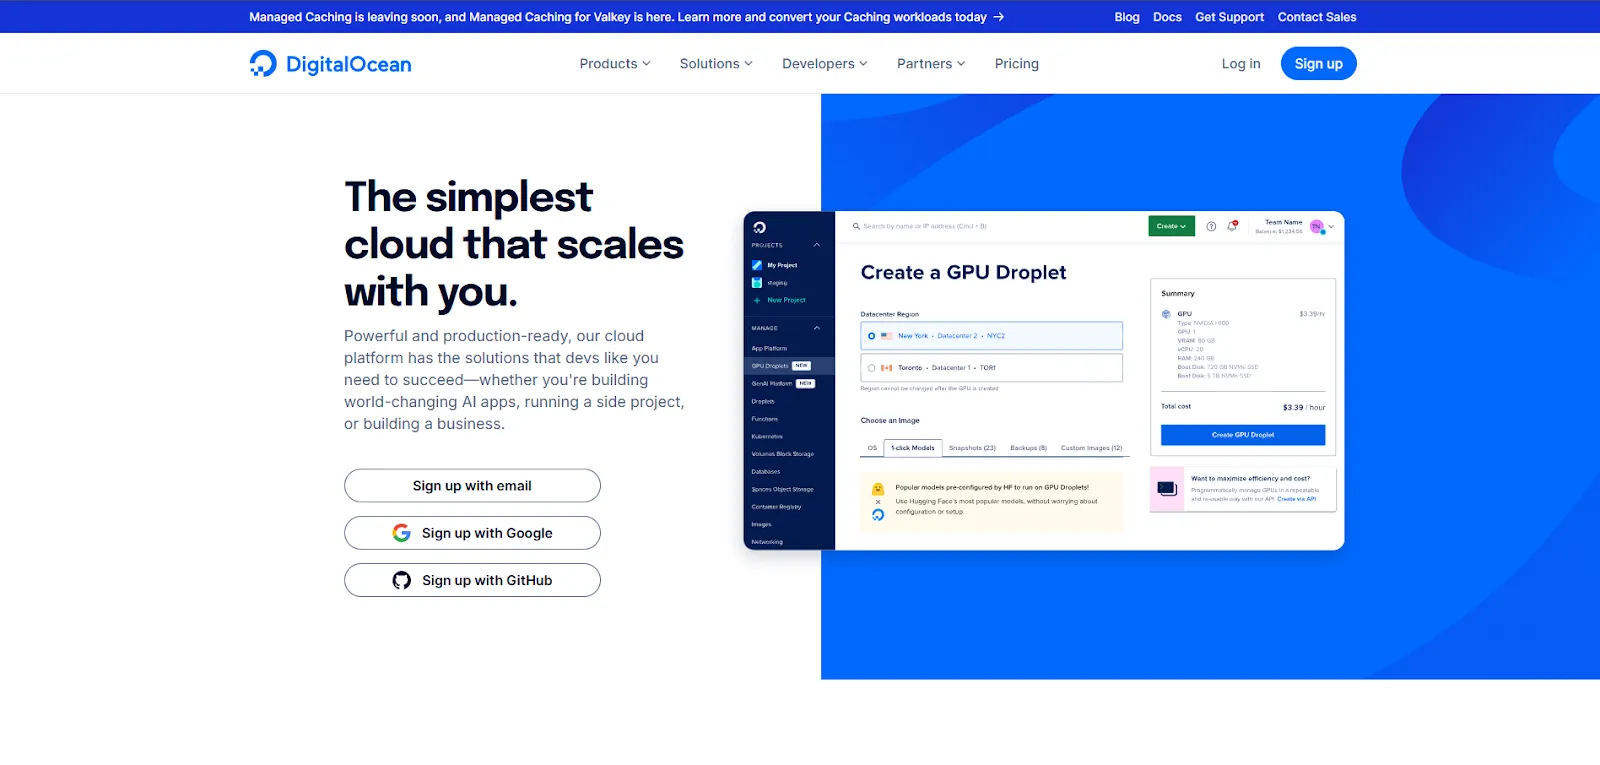Click the US flag icon for New York
Screen dimensions: 1600x765
(x=887, y=336)
